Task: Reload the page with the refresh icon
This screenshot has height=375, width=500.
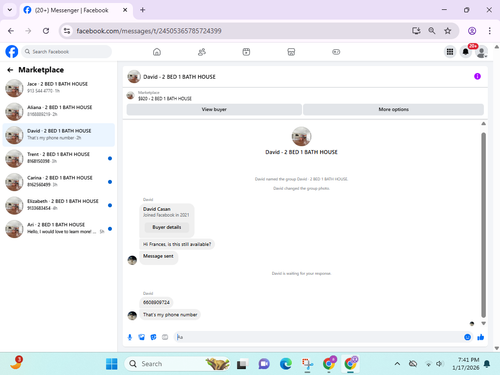Action: click(46, 31)
